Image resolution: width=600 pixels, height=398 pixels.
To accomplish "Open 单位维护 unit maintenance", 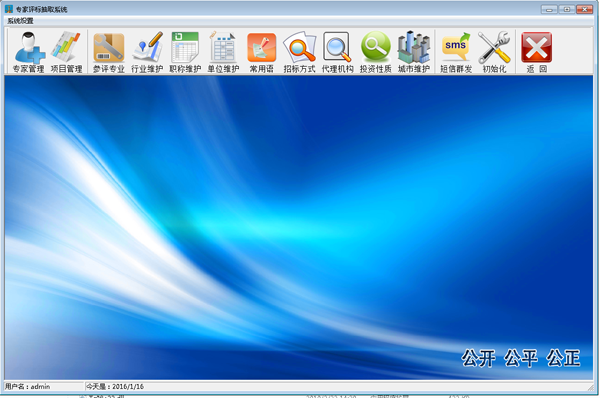I will pos(223,52).
